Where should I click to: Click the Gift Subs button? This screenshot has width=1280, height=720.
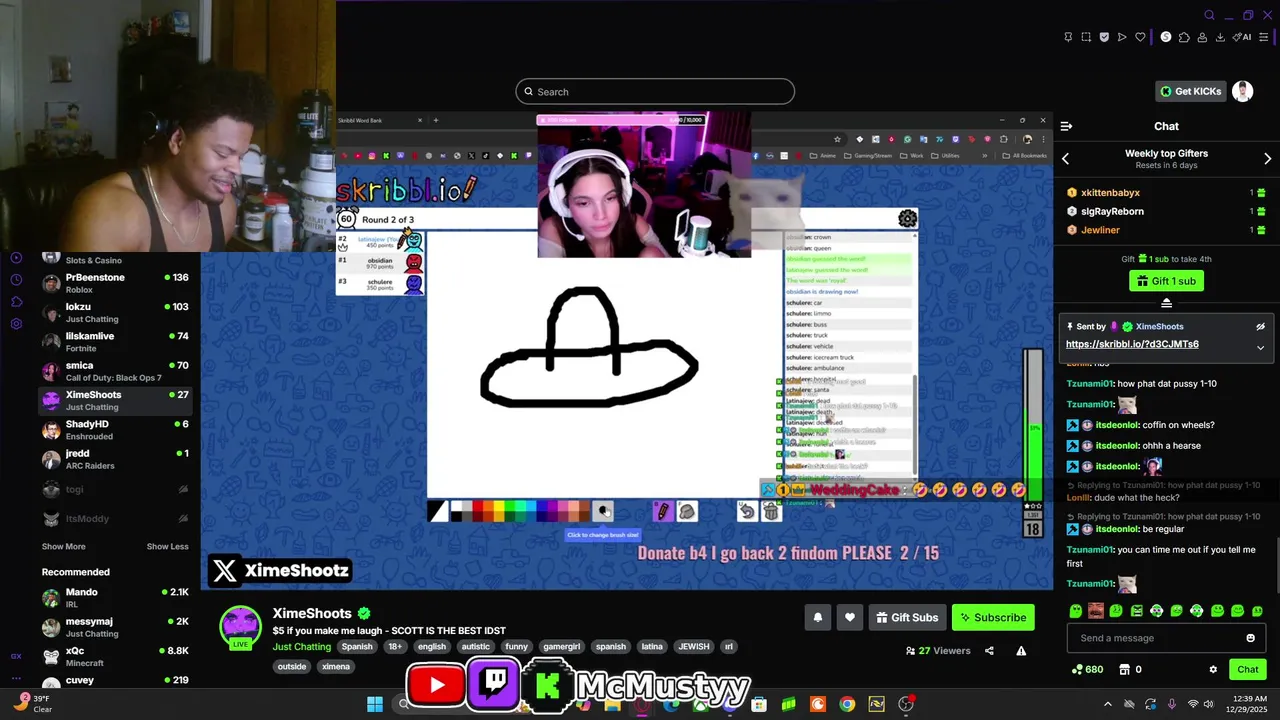(x=907, y=617)
